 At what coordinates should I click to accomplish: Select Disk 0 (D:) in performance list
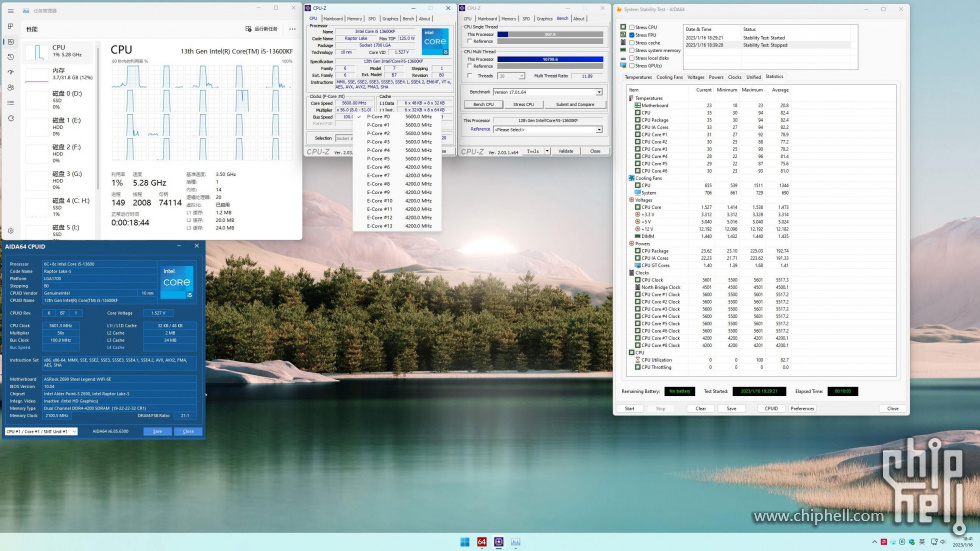59,100
